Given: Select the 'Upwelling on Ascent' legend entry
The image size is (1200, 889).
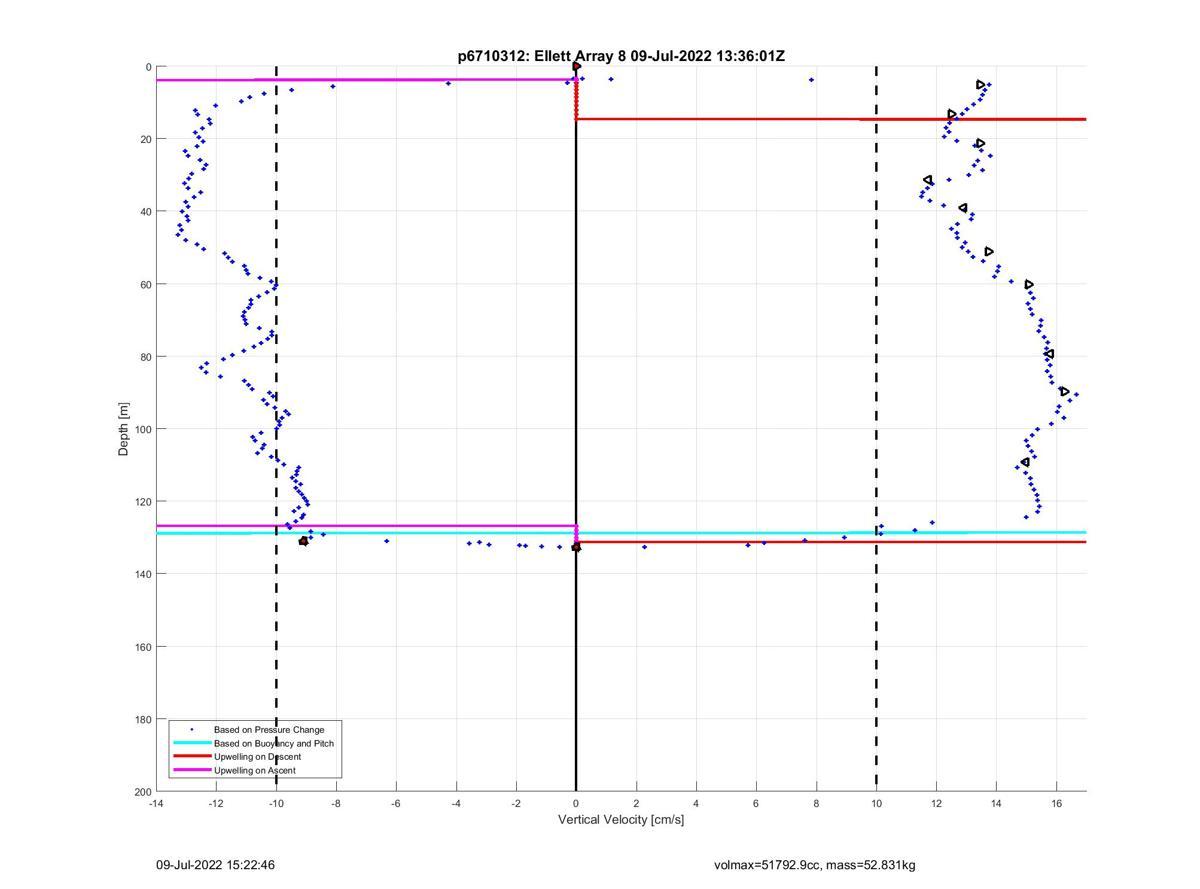Looking at the screenshot, I should [x=255, y=770].
